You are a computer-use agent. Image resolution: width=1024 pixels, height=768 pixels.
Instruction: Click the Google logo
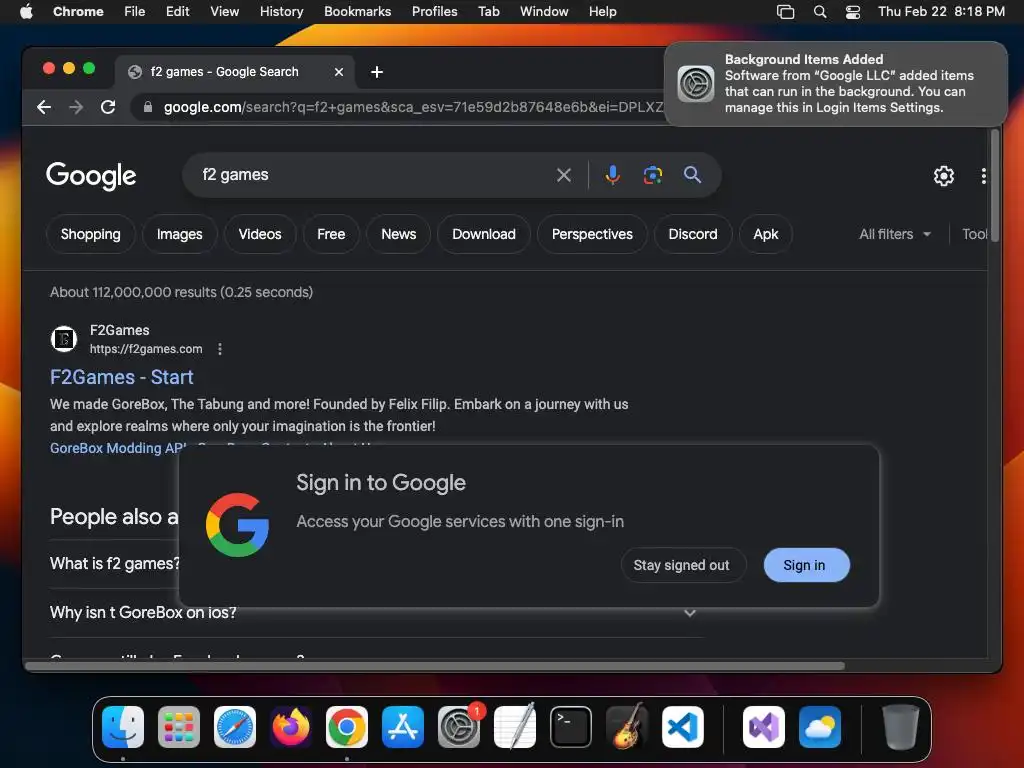click(x=91, y=175)
